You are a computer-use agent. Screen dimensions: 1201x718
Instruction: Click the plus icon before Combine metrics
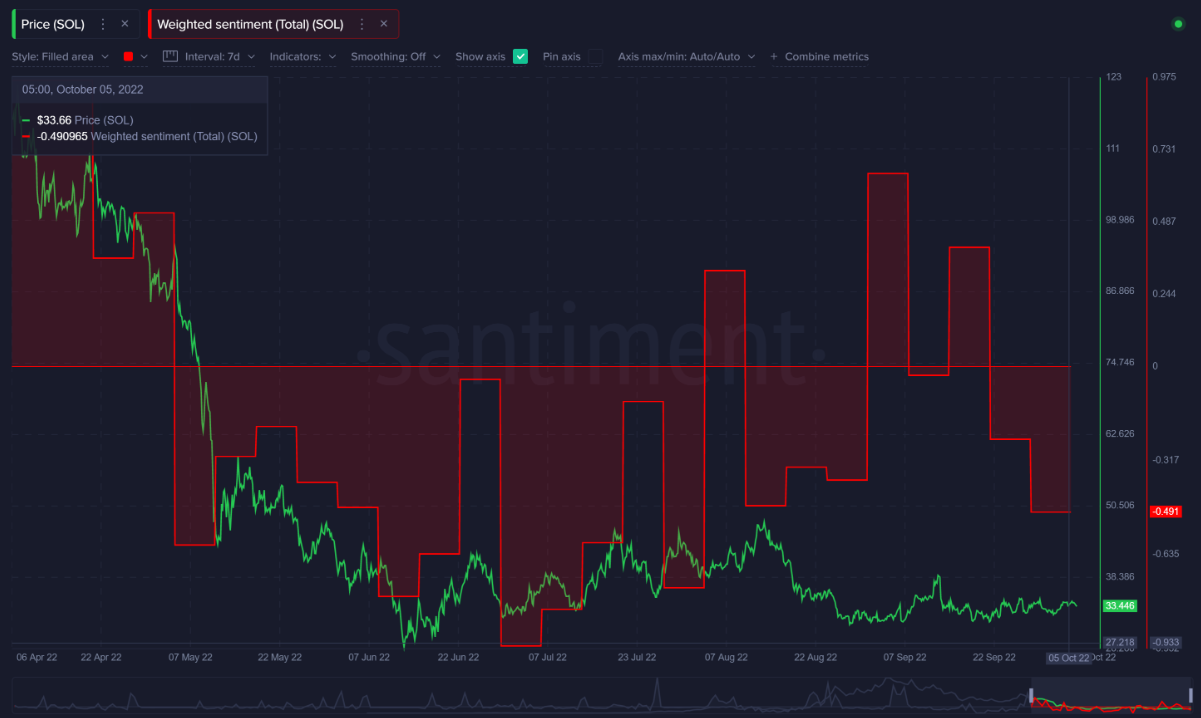[x=772, y=57]
